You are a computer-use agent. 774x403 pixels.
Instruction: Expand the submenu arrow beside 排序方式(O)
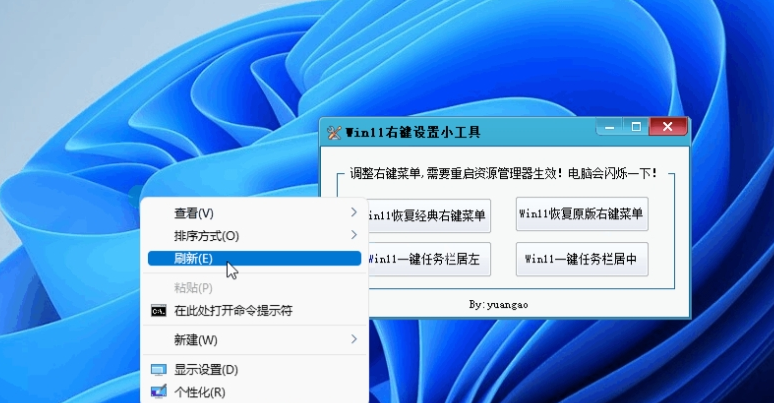click(x=354, y=235)
